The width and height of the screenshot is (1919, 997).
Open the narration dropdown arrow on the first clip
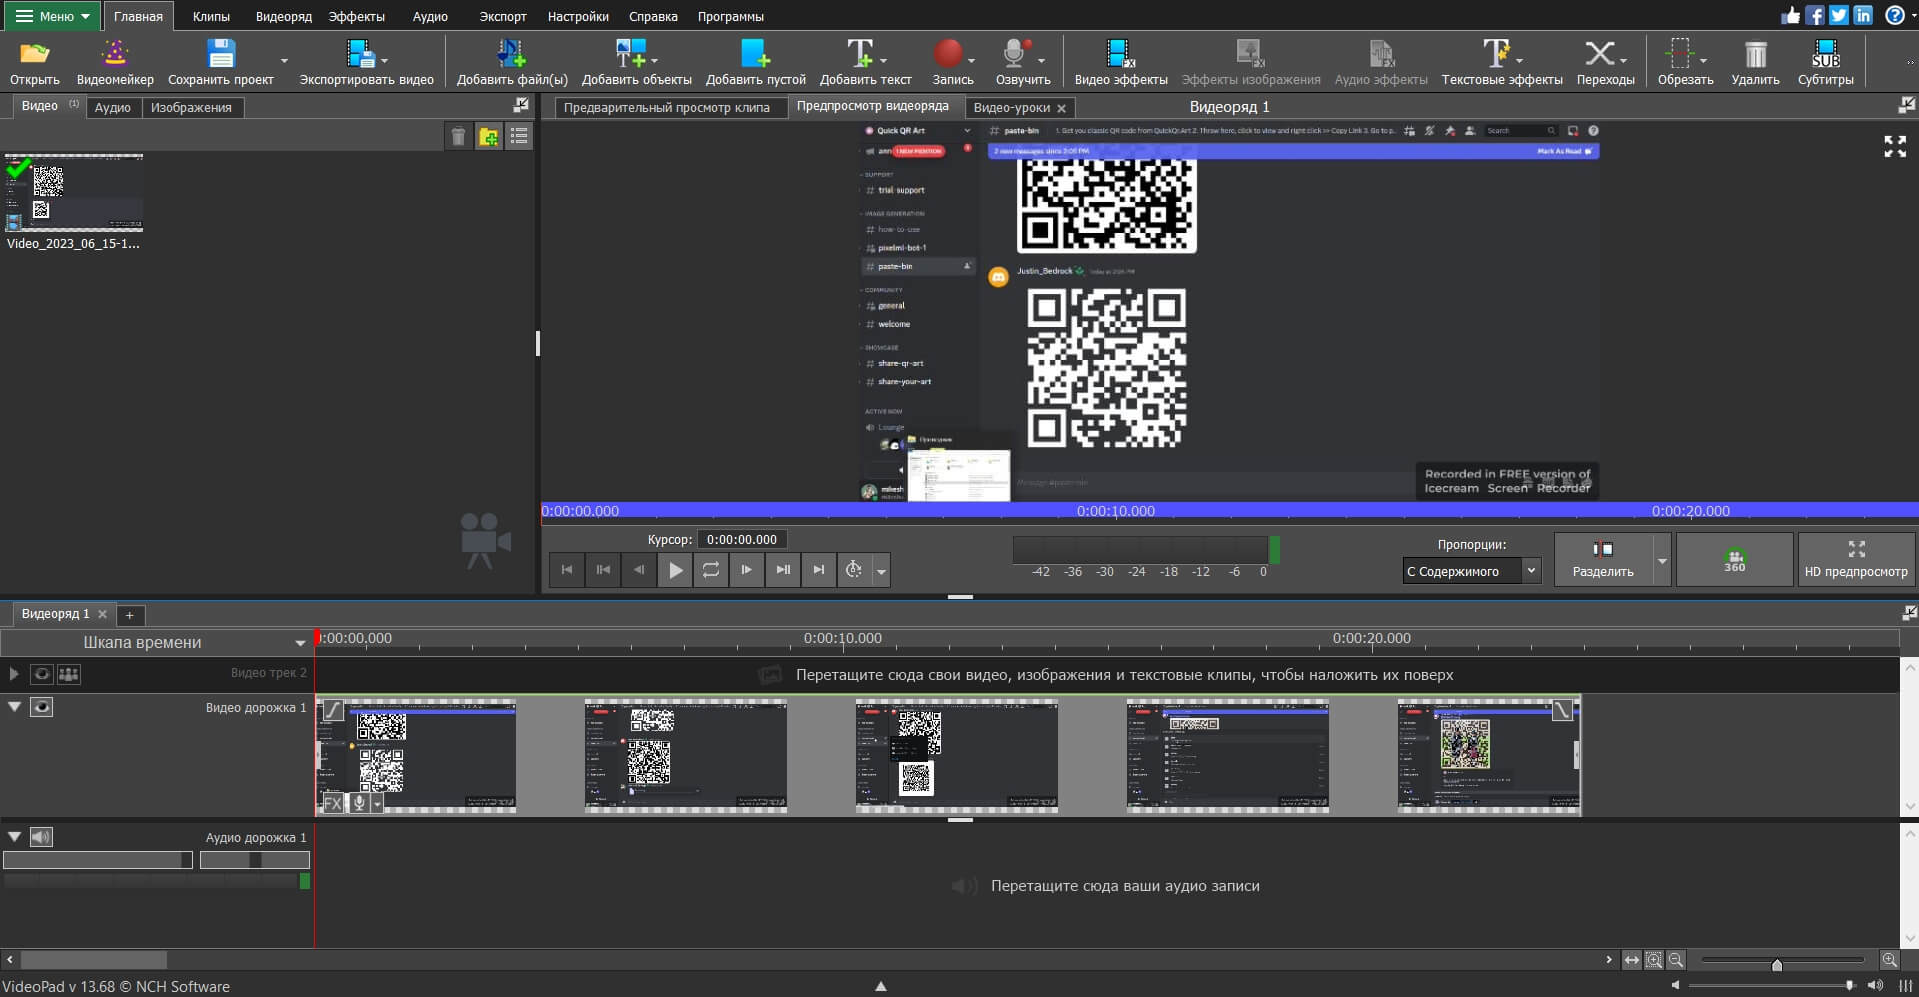(x=377, y=803)
